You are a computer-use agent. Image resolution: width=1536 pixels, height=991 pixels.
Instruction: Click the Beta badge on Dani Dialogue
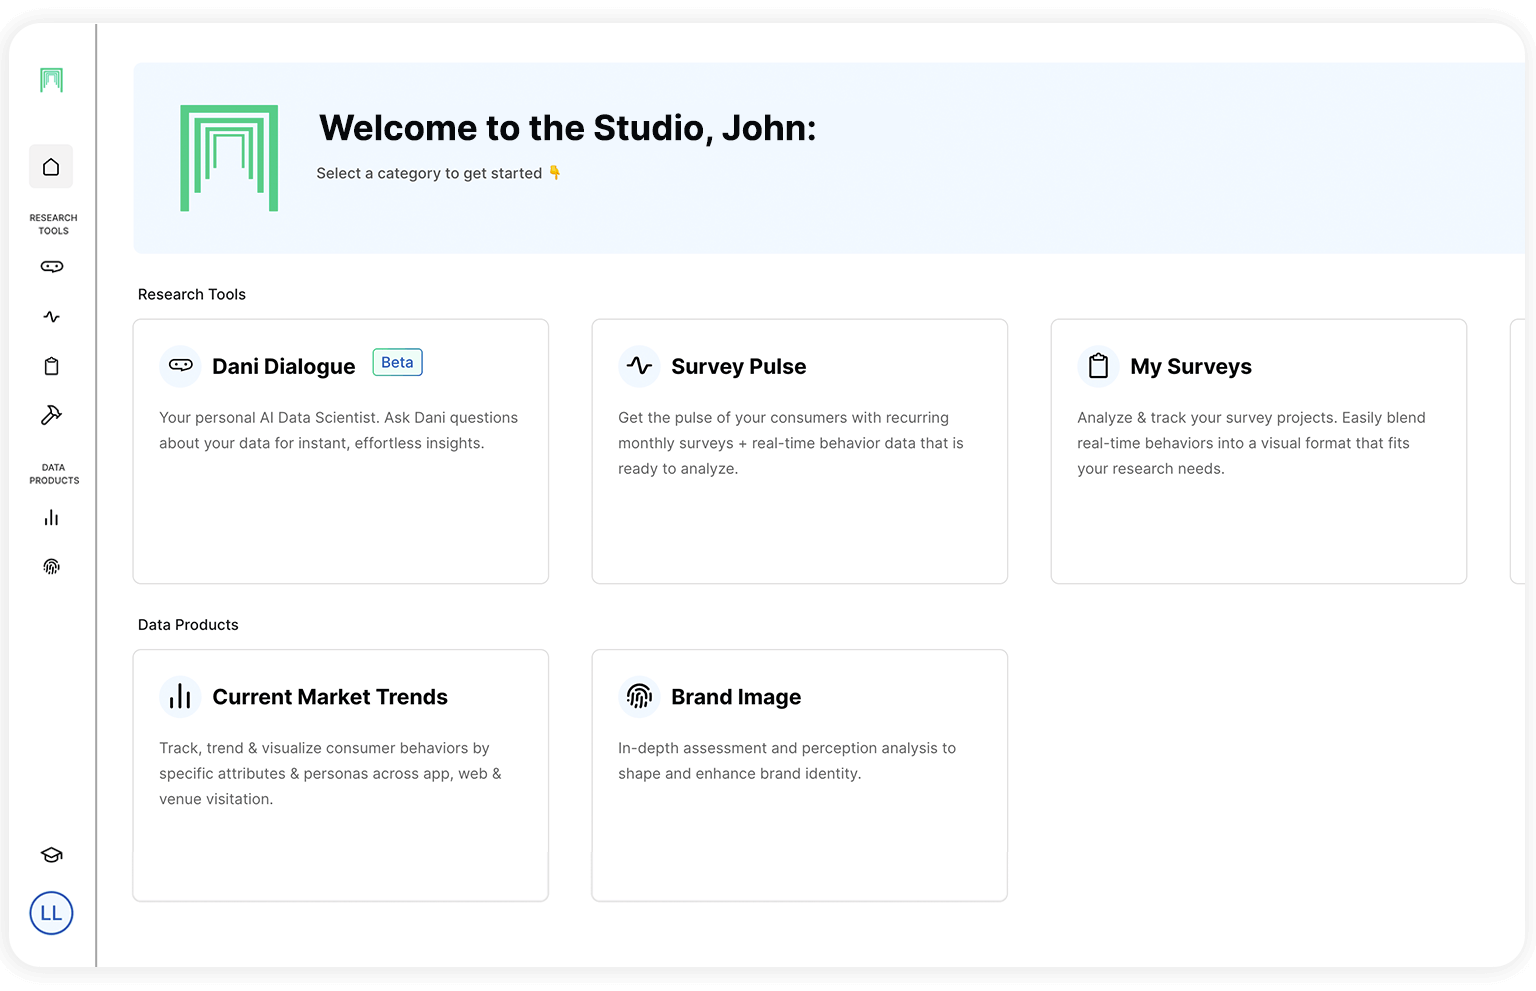coord(398,362)
